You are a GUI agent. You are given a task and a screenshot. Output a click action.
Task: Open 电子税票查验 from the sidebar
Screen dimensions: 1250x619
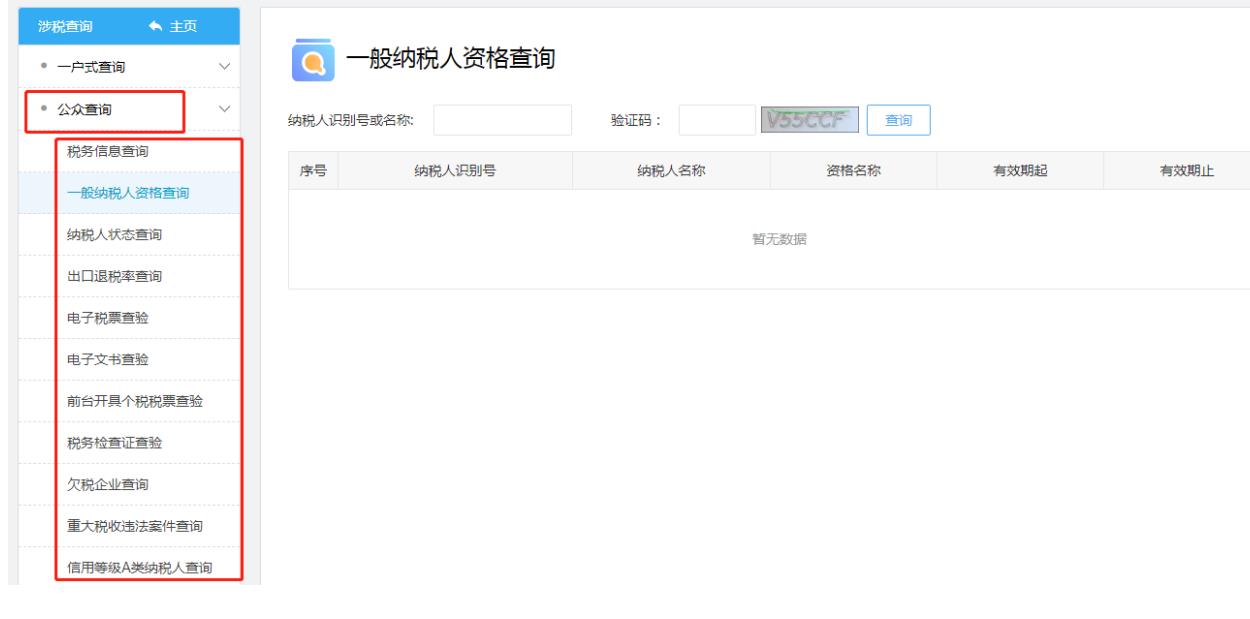coord(107,317)
